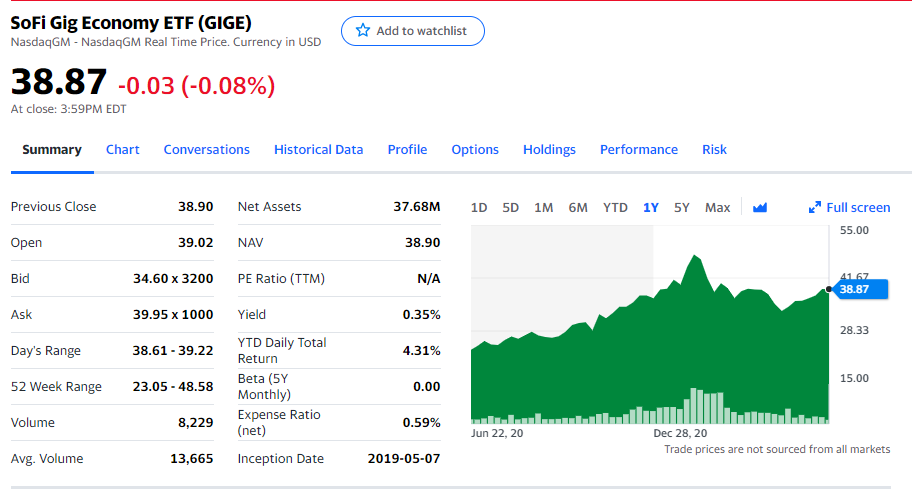912x497 pixels.
Task: Open the Summary tab
Action: coord(52,150)
